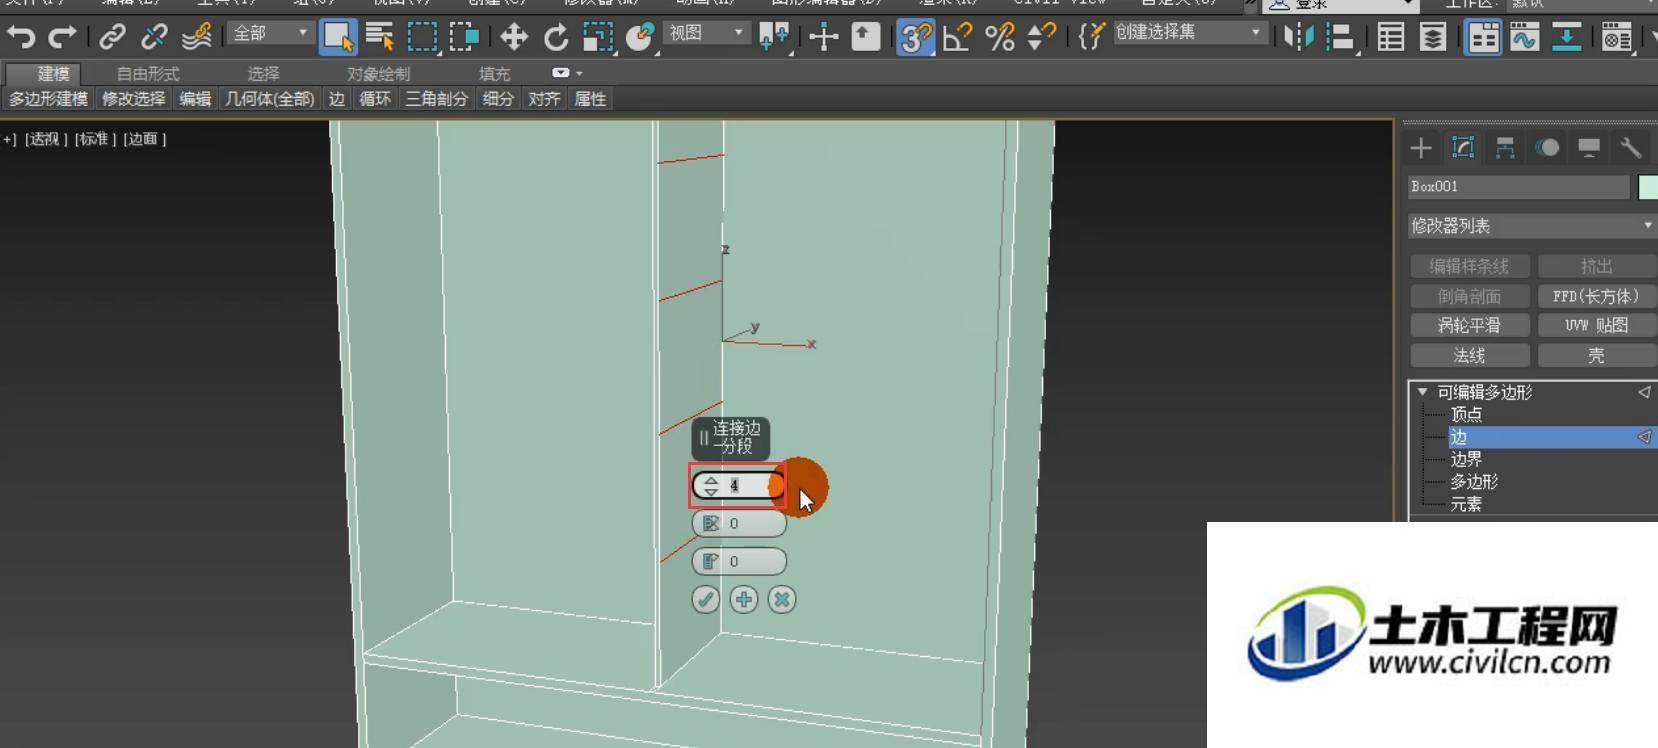
Task: Click the UVW 贴图 modifier button
Action: pos(1596,325)
